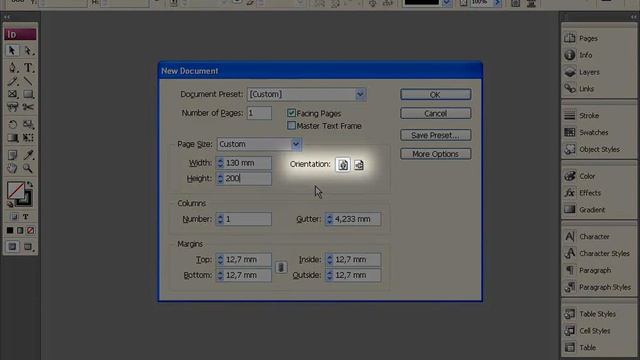Select the Gradient Swatch tool

click(12, 138)
